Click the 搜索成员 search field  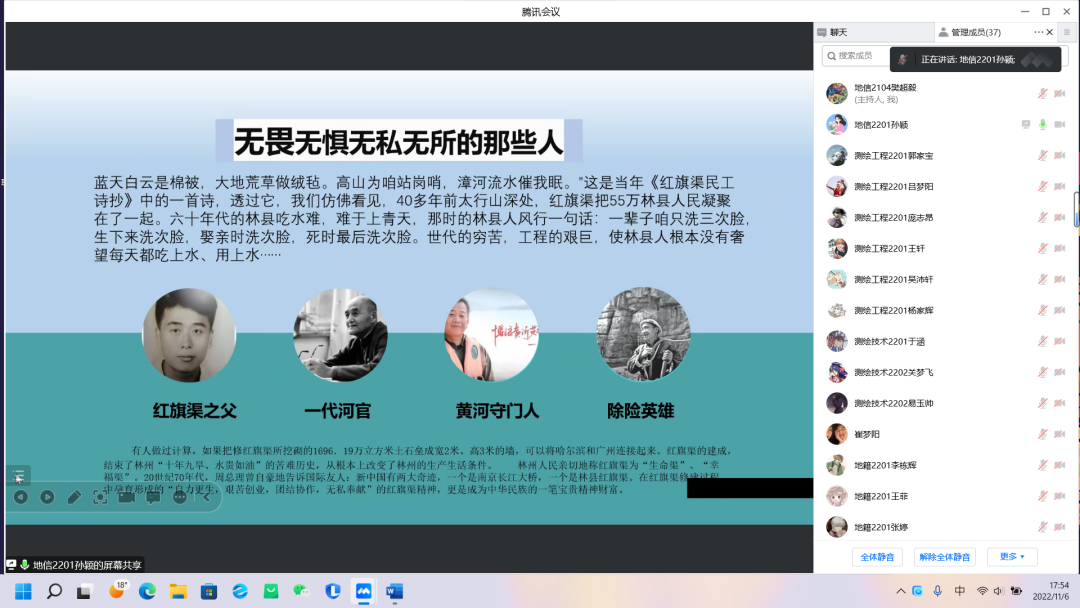point(855,56)
